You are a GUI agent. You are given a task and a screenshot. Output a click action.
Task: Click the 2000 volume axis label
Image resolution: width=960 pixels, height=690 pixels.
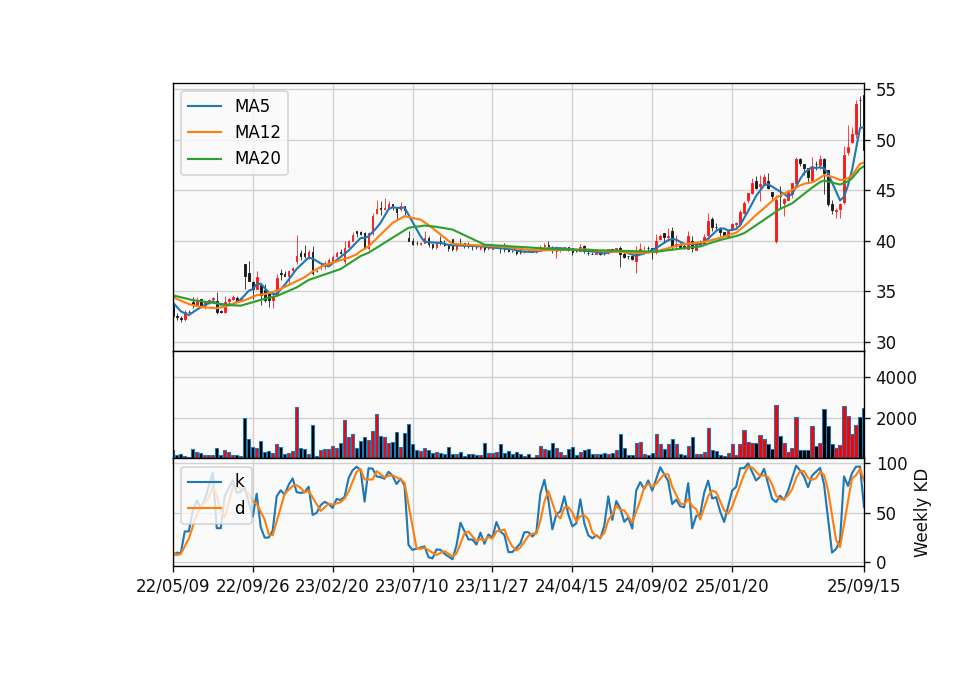896,419
